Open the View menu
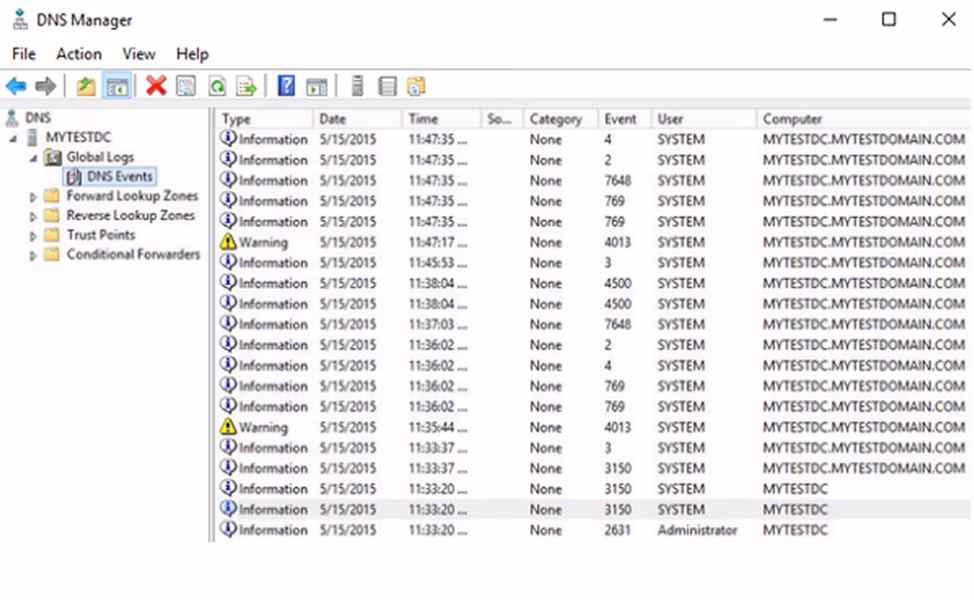Screen dimensions: 974x600 [138, 54]
